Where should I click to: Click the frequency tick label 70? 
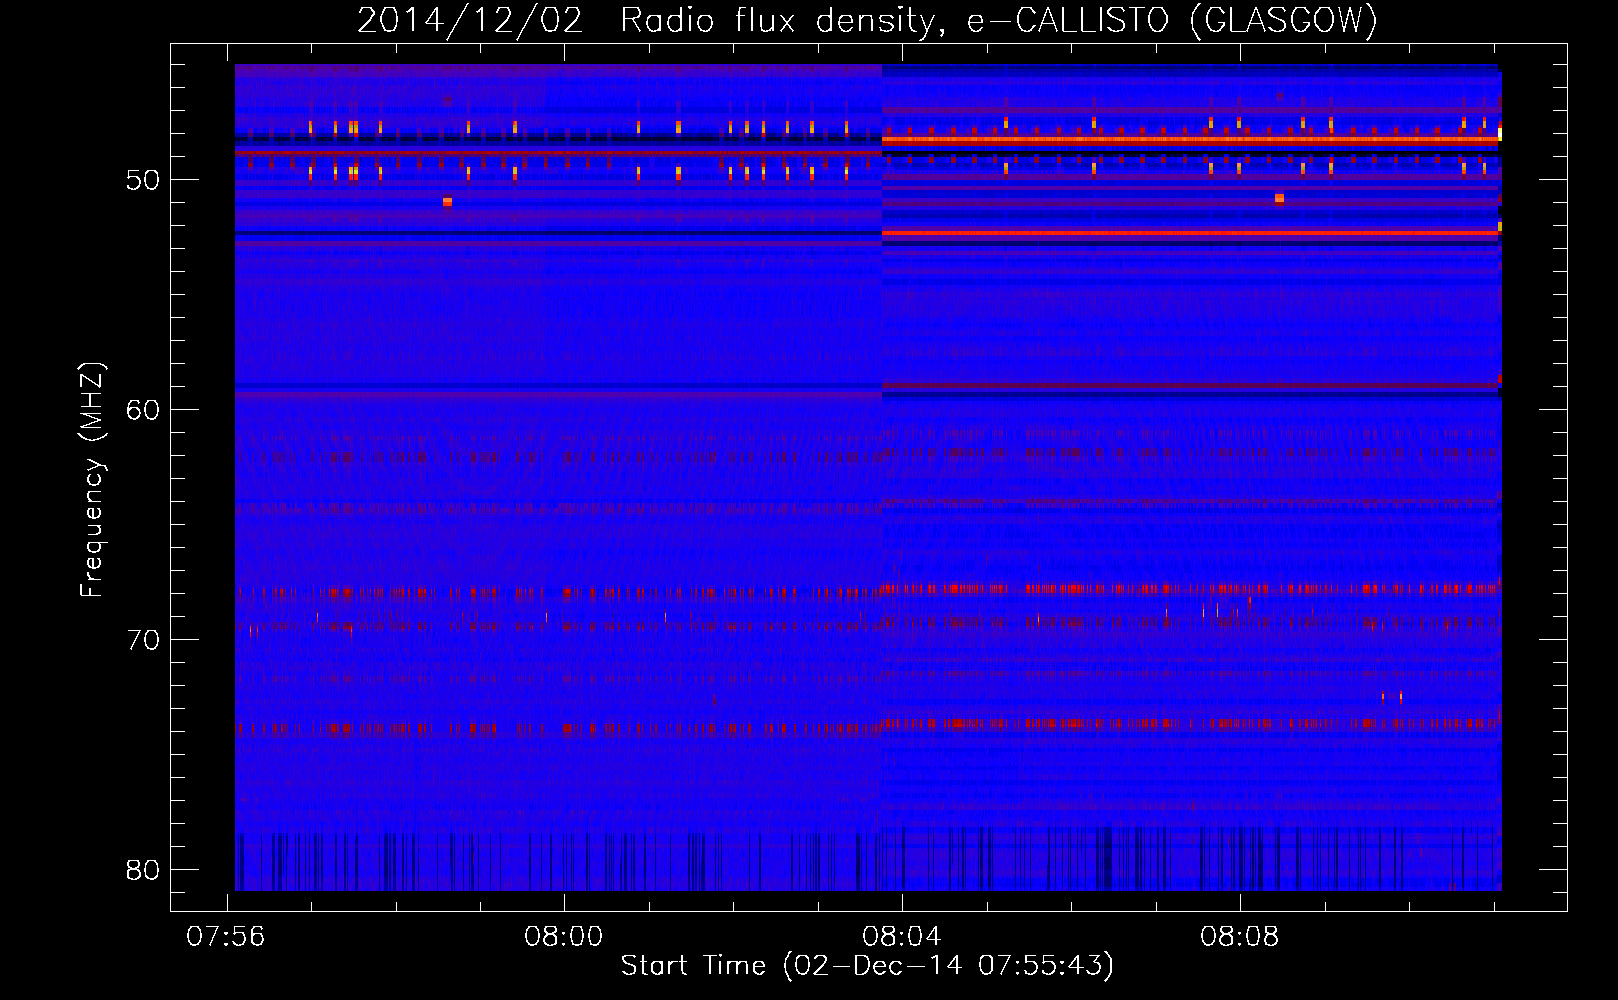click(143, 639)
